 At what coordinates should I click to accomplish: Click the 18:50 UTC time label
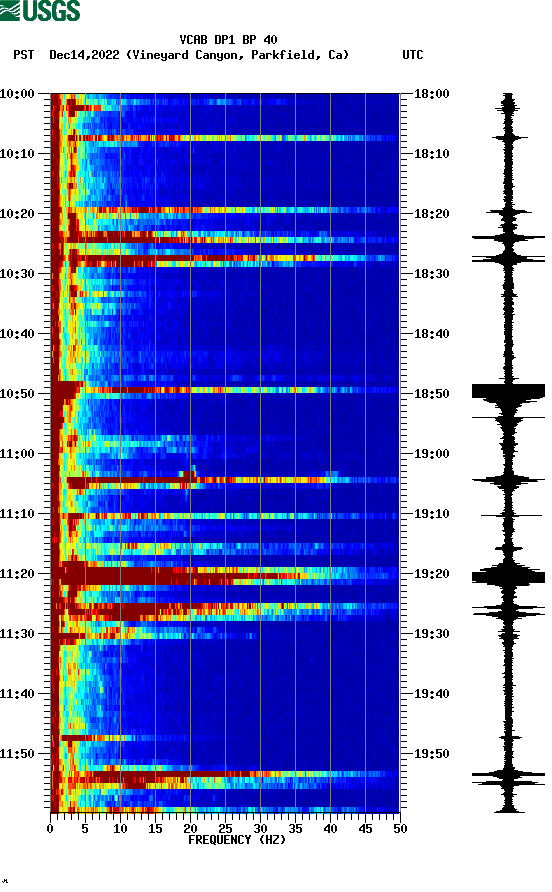coord(431,394)
